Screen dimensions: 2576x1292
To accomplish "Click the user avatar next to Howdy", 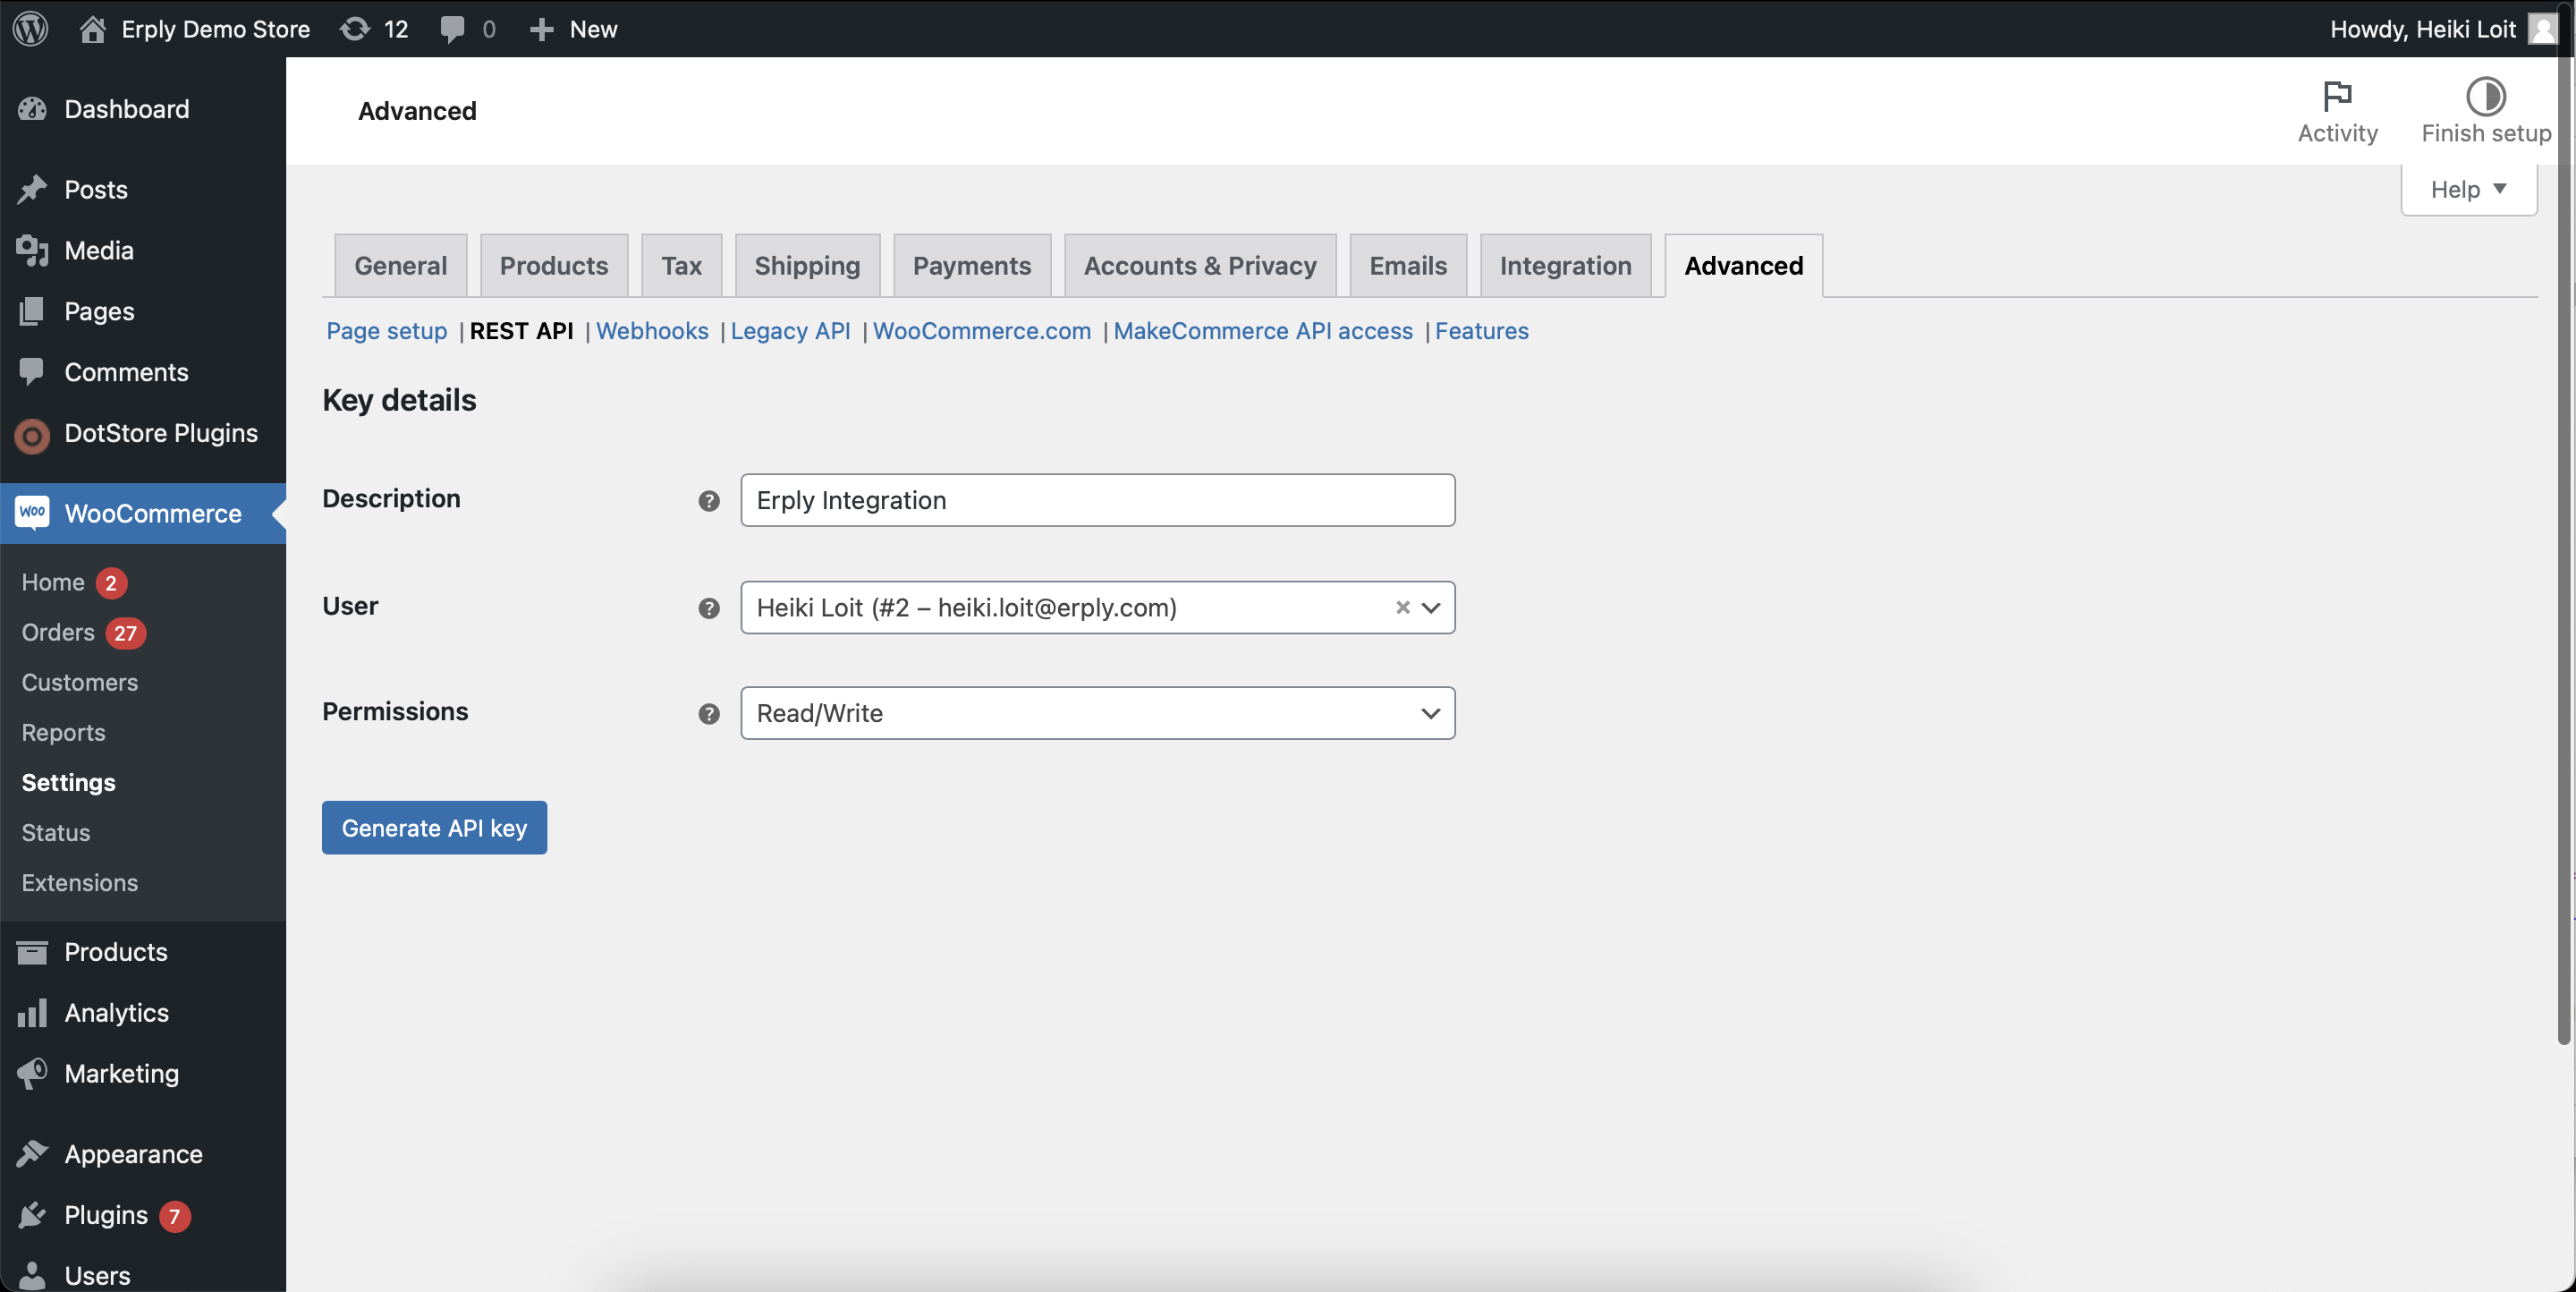I will (2541, 28).
